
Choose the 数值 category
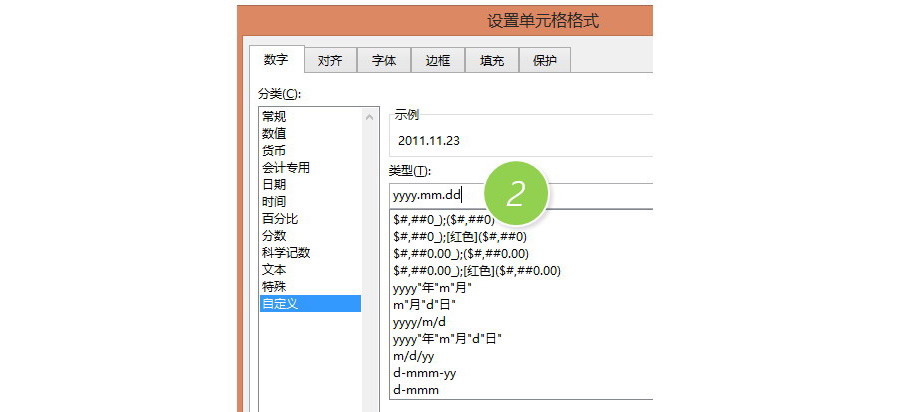(311, 134)
